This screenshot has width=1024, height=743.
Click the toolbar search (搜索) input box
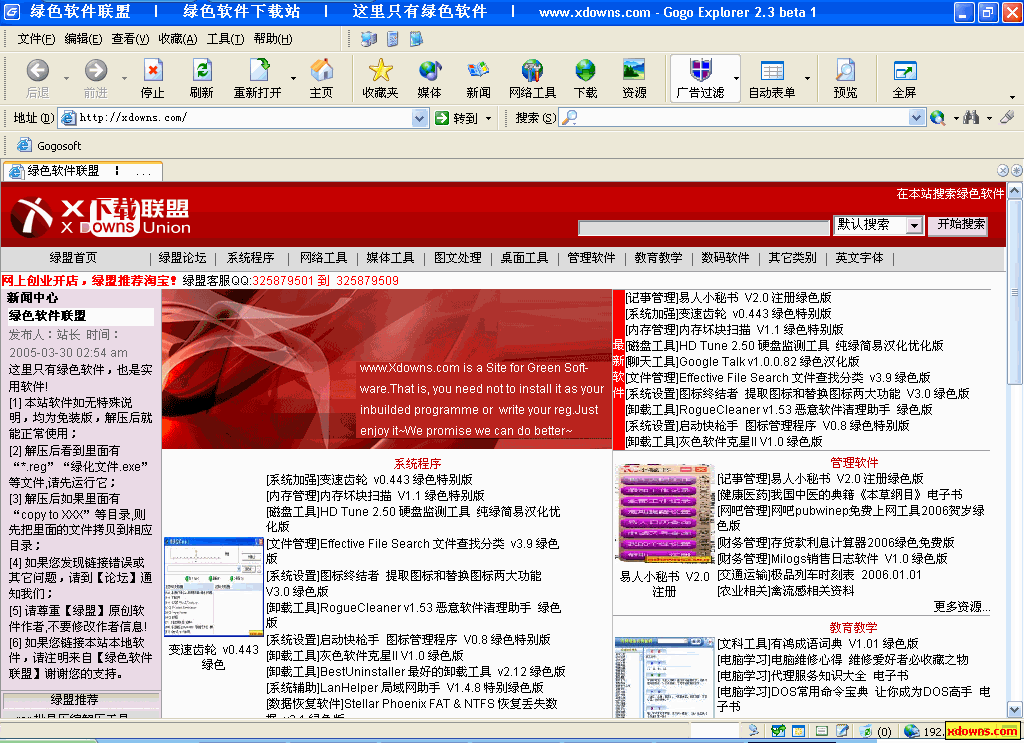[x=743, y=118]
